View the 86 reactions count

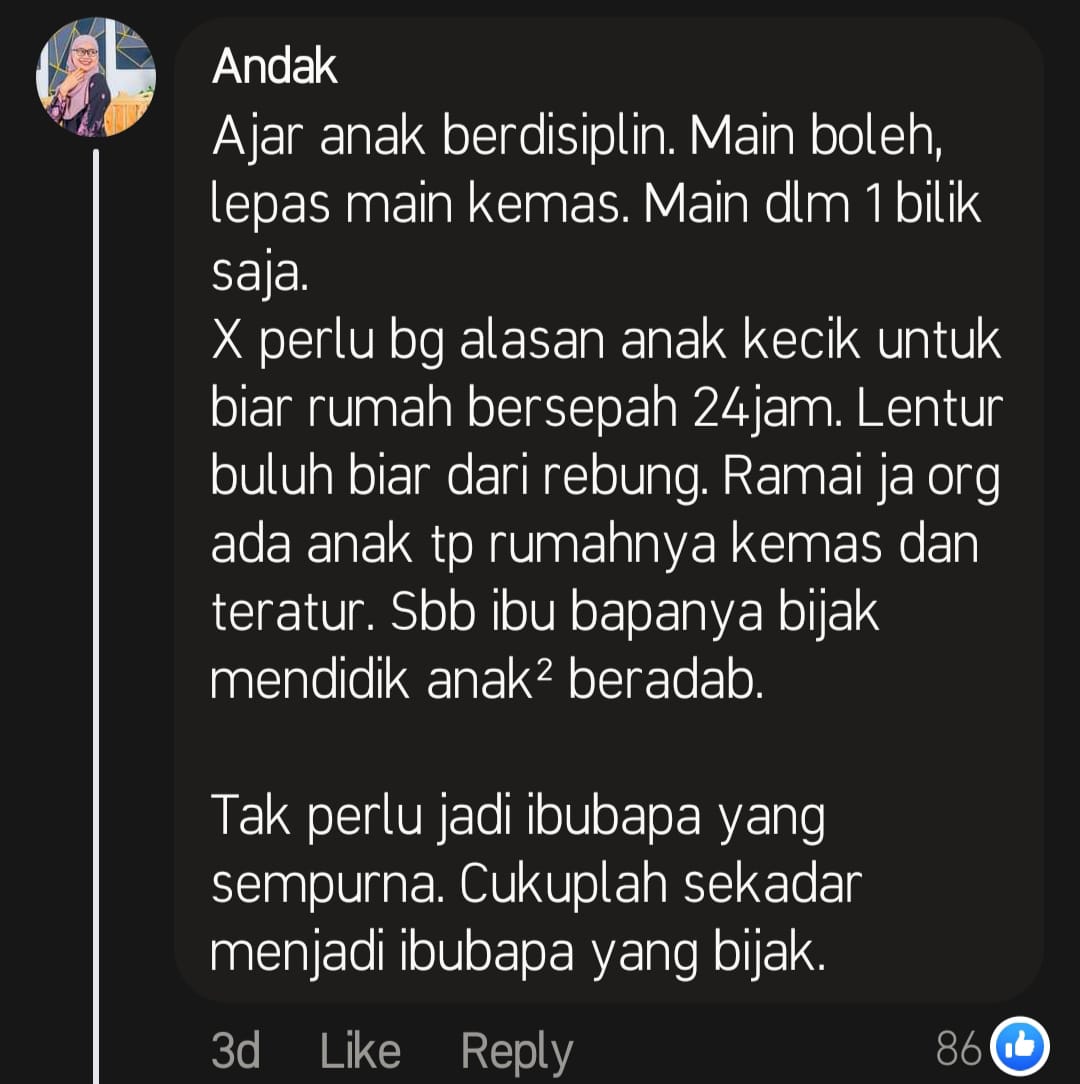click(958, 1049)
